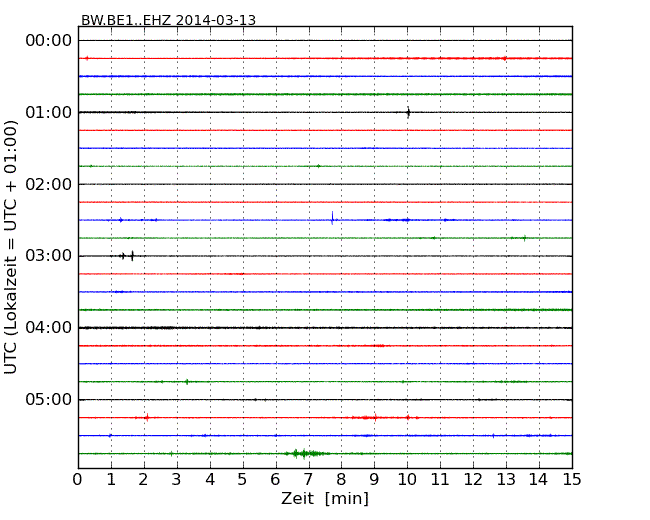Click the 01:00 time label

pos(49,112)
